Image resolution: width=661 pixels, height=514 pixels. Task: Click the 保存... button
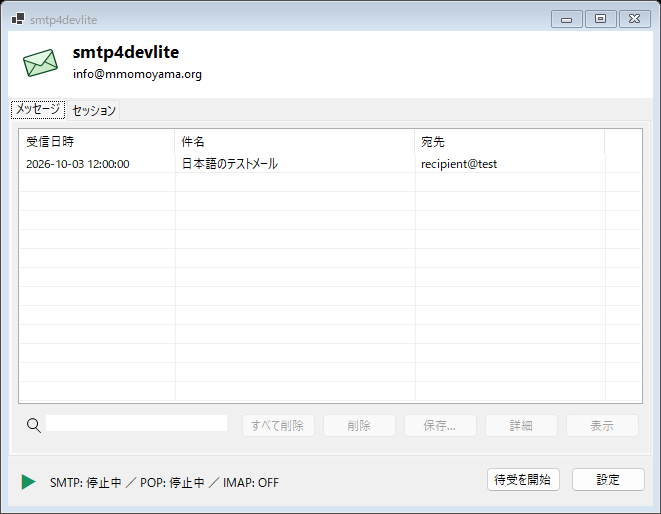pos(440,425)
